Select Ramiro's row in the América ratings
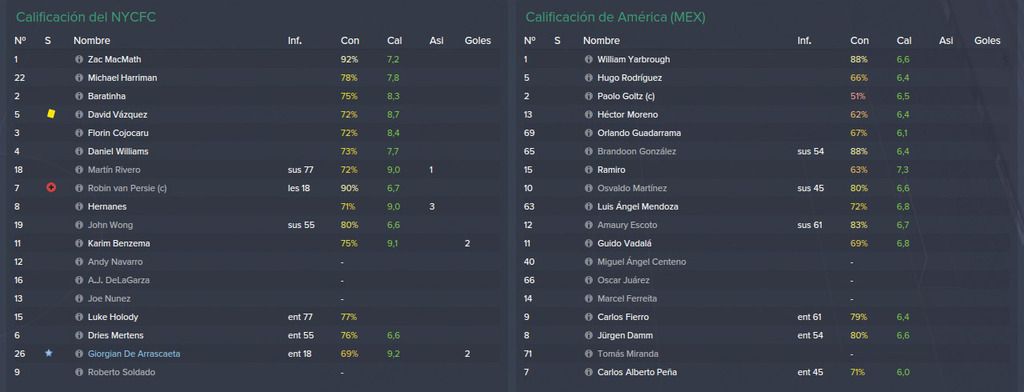Viewport: 1024px width, 392px height. click(767, 170)
